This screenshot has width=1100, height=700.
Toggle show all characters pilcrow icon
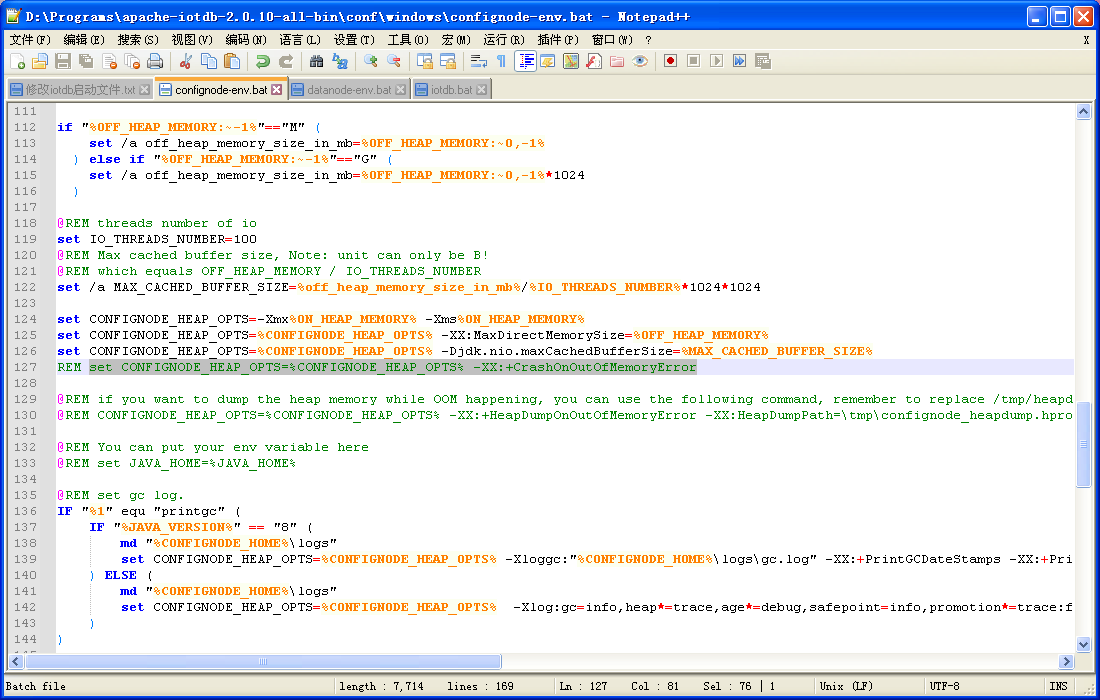[x=502, y=62]
